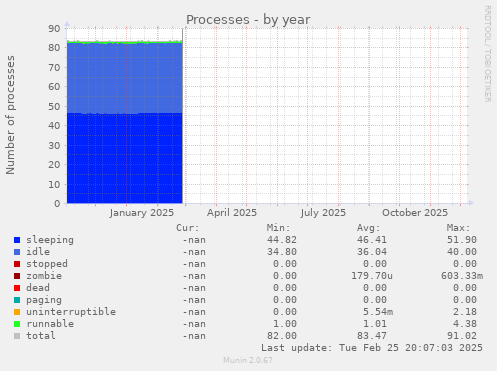Click runnable maximum value 4.38
497x371 pixels.
(x=465, y=324)
